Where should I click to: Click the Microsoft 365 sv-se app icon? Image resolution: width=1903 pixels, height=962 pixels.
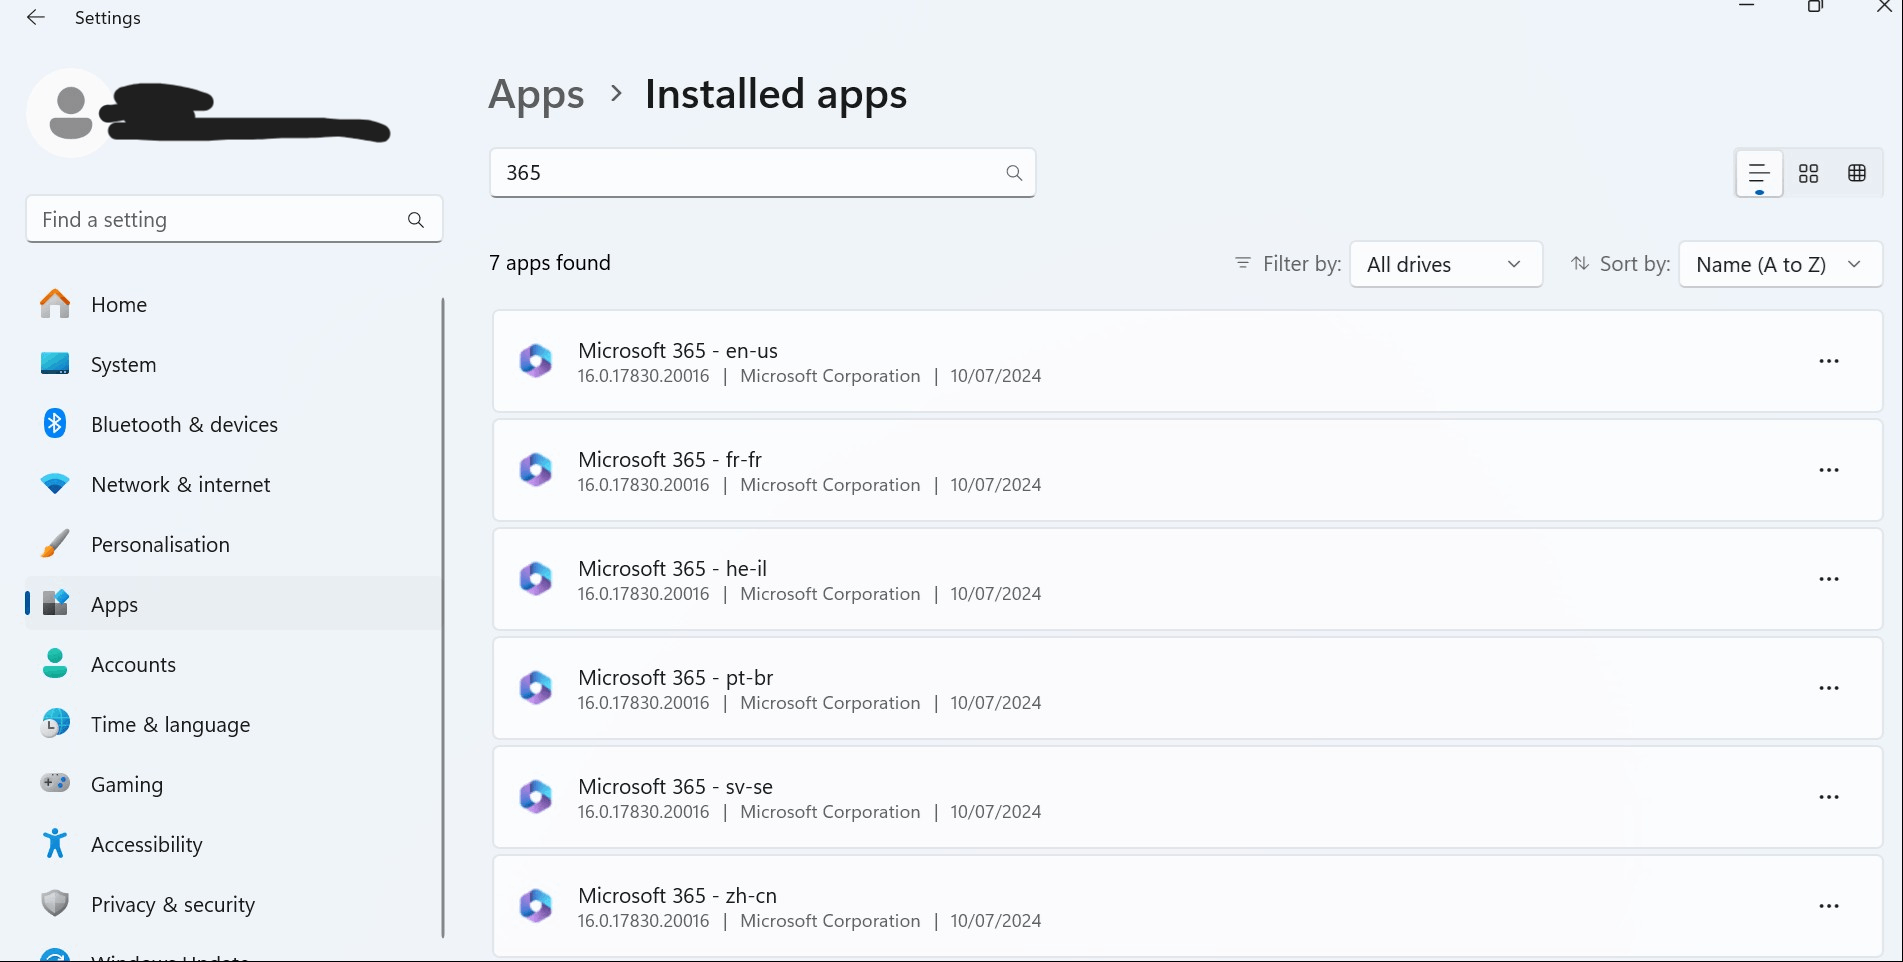(x=536, y=797)
